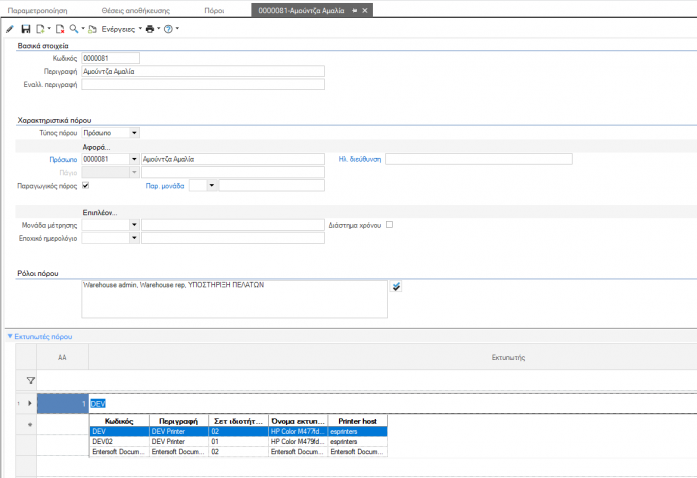The image size is (697, 478).
Task: Click the AA column header
Action: click(62, 357)
